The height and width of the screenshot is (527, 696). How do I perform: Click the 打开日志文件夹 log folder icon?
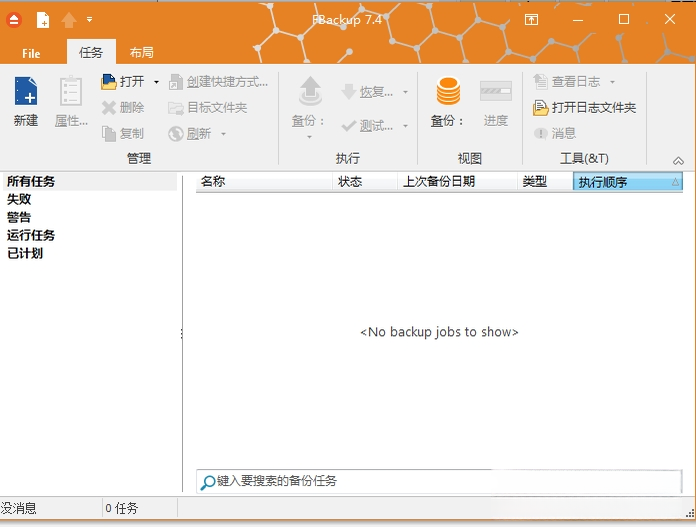pos(541,108)
